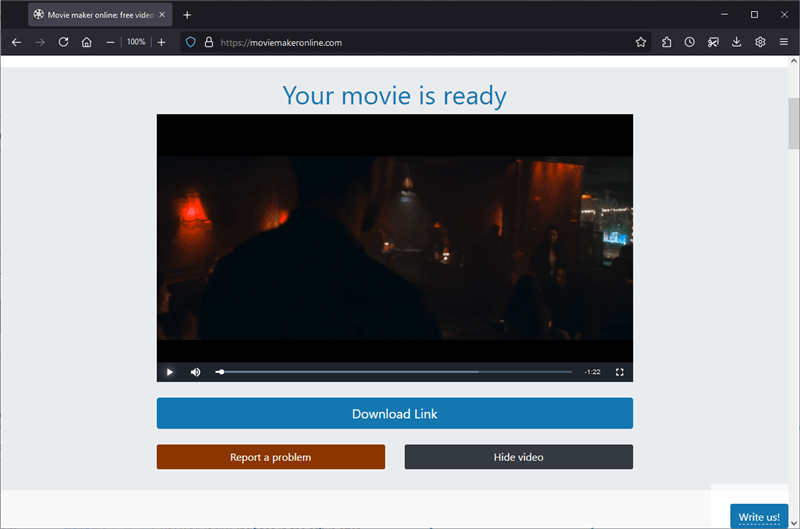Bookmark this page with star
The width and height of the screenshot is (800, 529).
[x=641, y=42]
